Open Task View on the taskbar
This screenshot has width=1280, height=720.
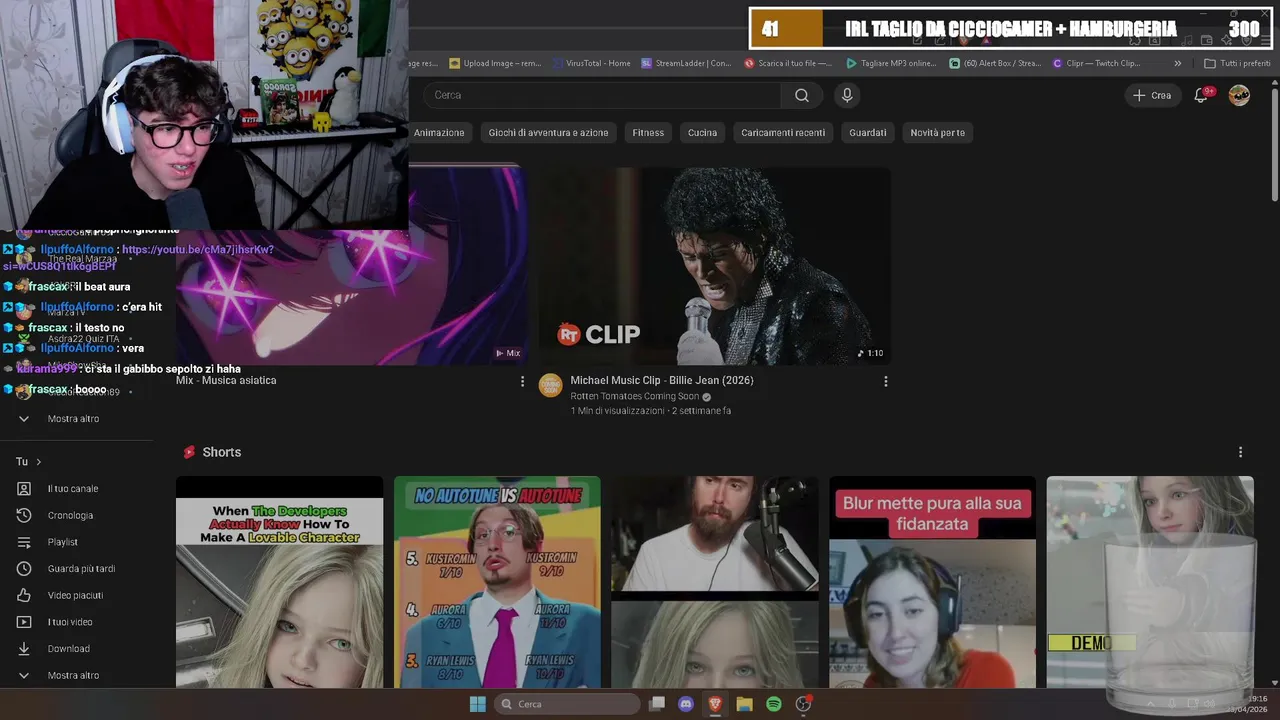[657, 704]
